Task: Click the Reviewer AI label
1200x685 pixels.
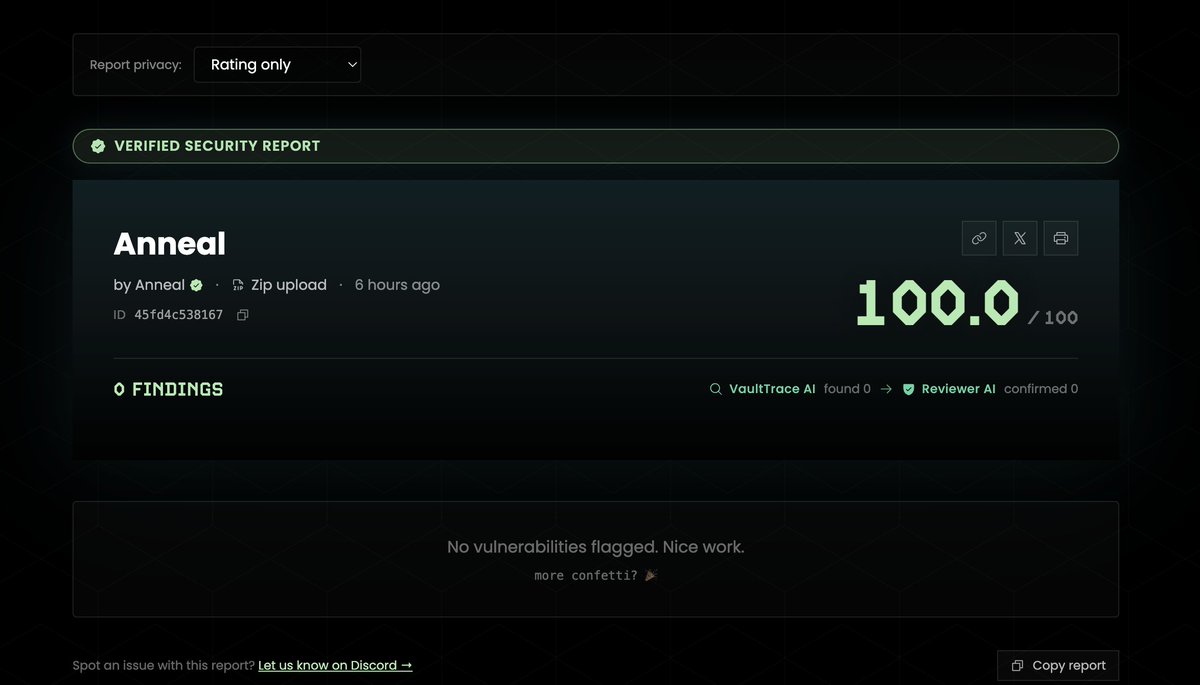Action: coord(958,389)
